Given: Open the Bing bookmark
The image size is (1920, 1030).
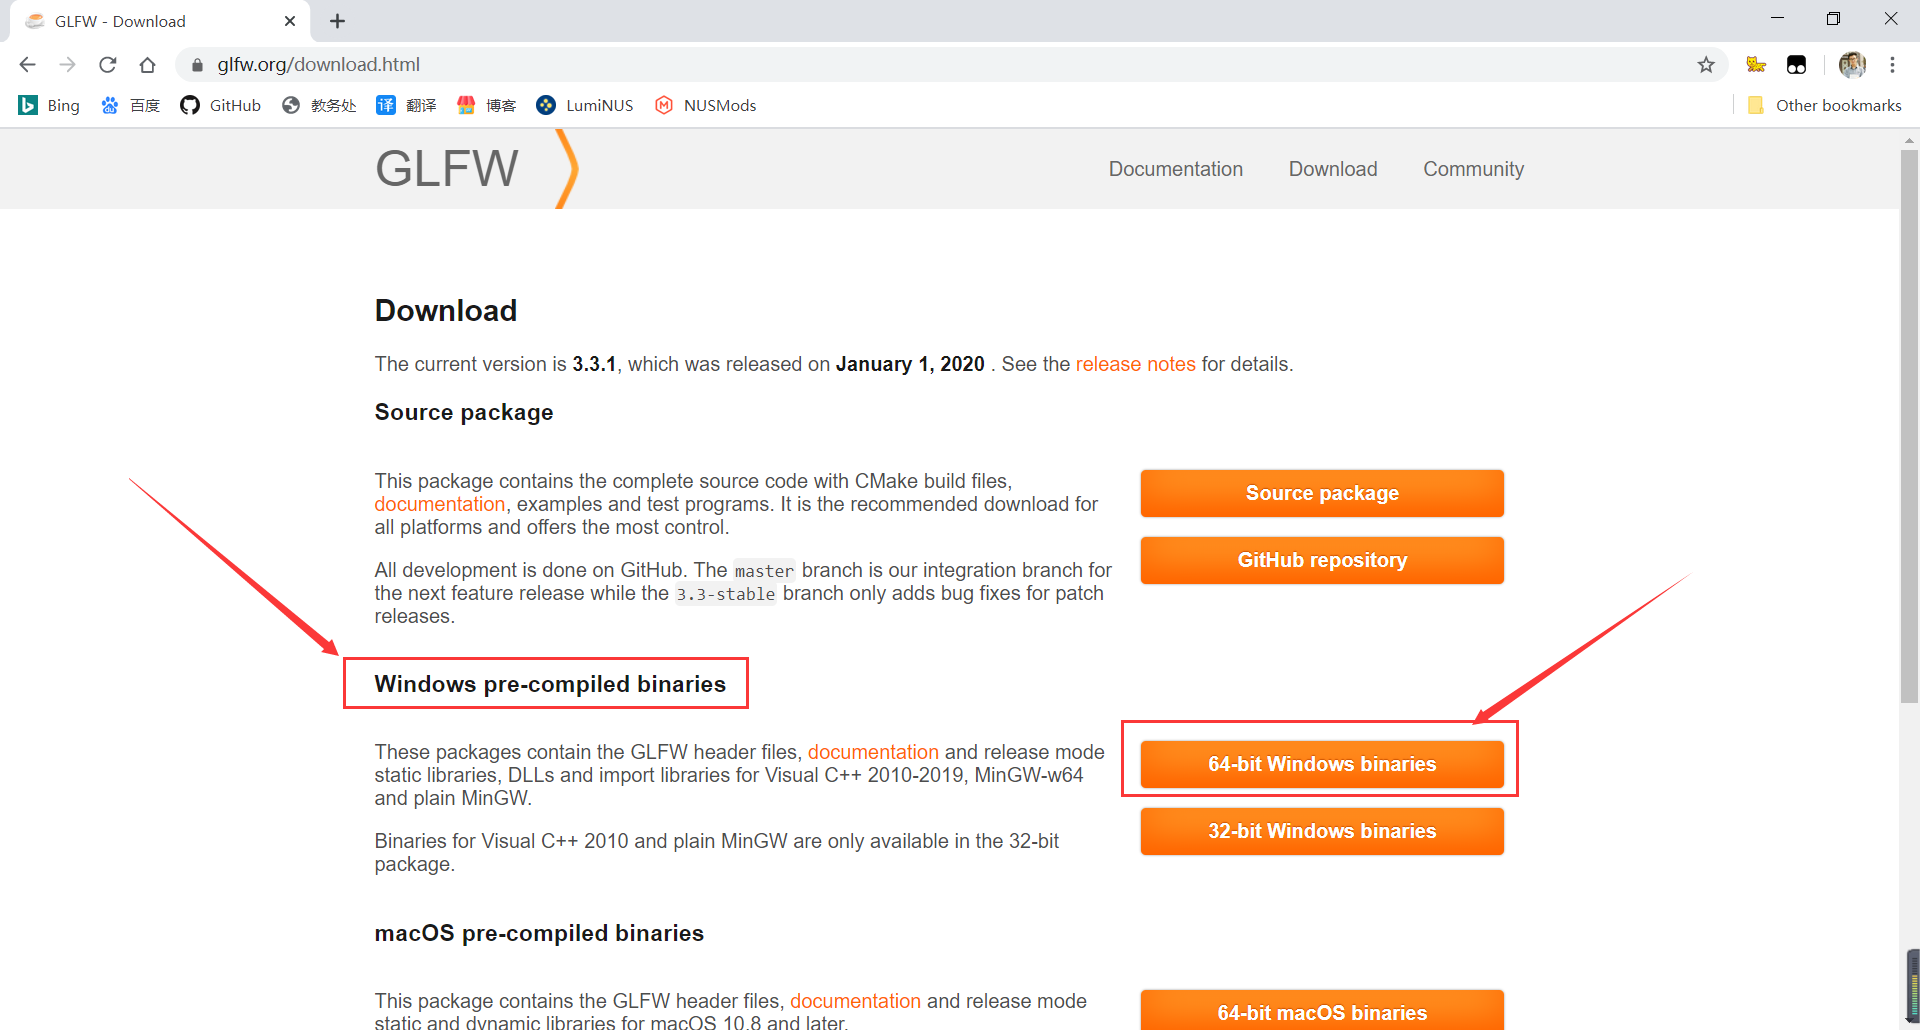Looking at the screenshot, I should tap(49, 105).
